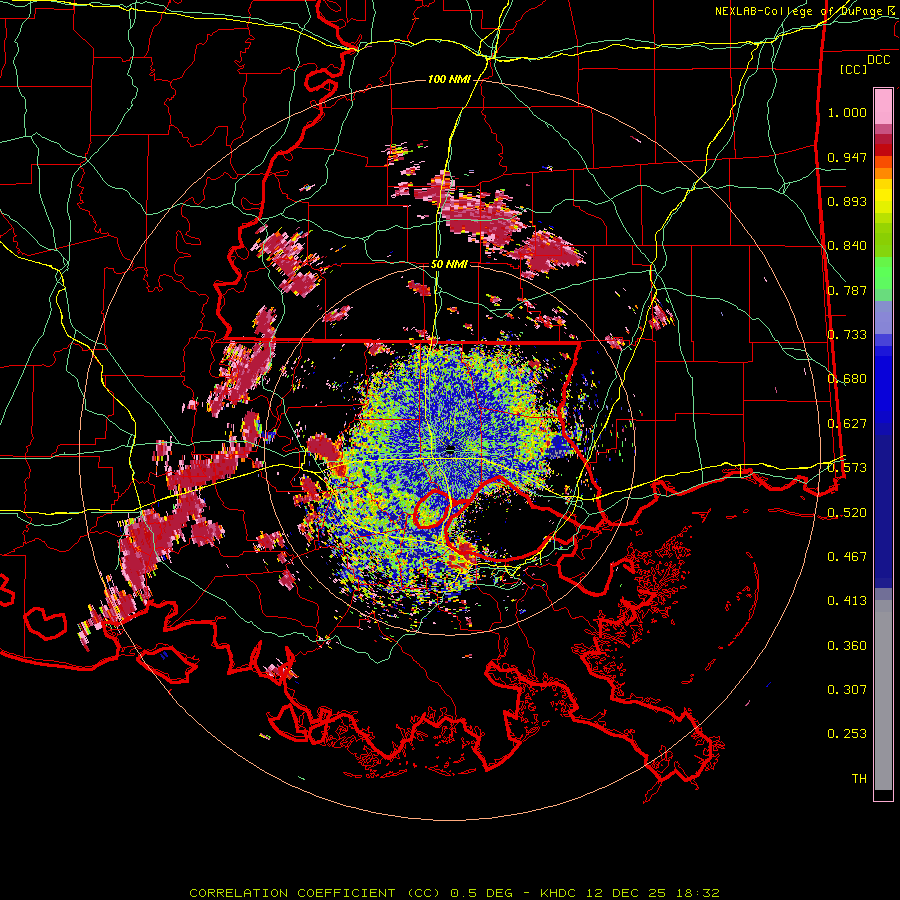Click the Correlation Coefficient product caption
Image resolution: width=900 pixels, height=900 pixels.
(x=453, y=893)
